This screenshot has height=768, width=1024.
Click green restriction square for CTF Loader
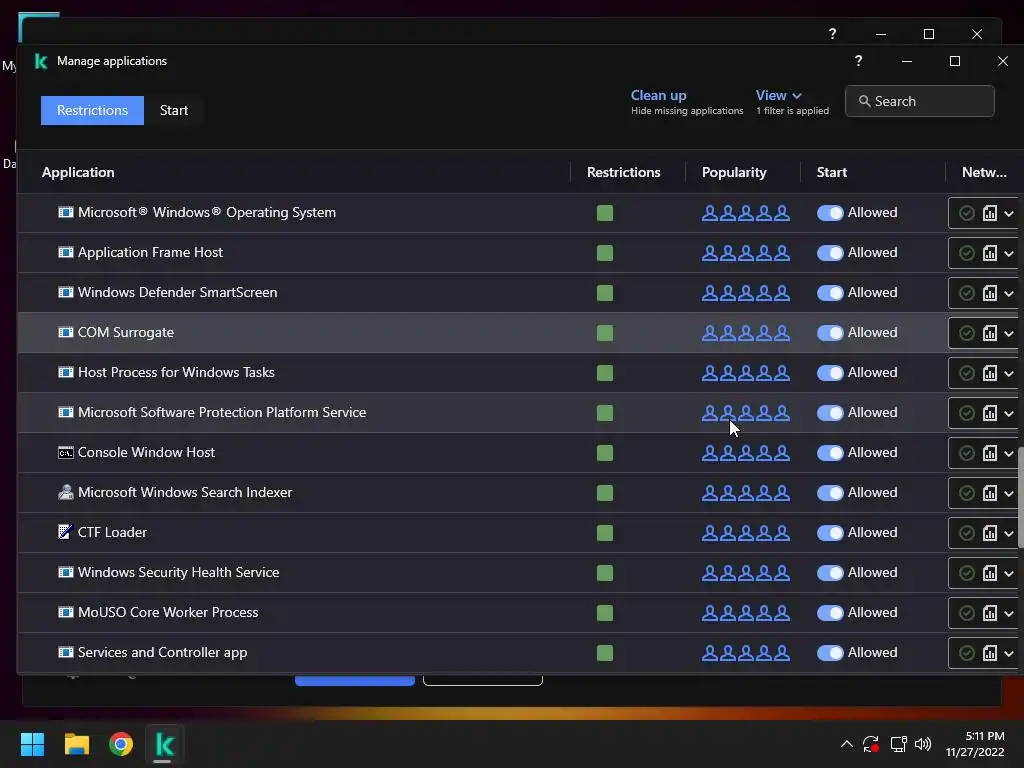(x=605, y=532)
